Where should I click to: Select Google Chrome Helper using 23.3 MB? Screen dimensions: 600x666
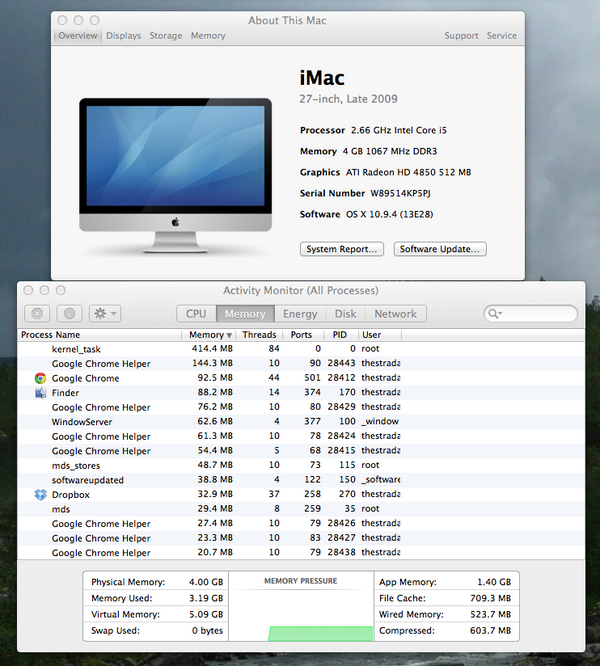(301, 538)
